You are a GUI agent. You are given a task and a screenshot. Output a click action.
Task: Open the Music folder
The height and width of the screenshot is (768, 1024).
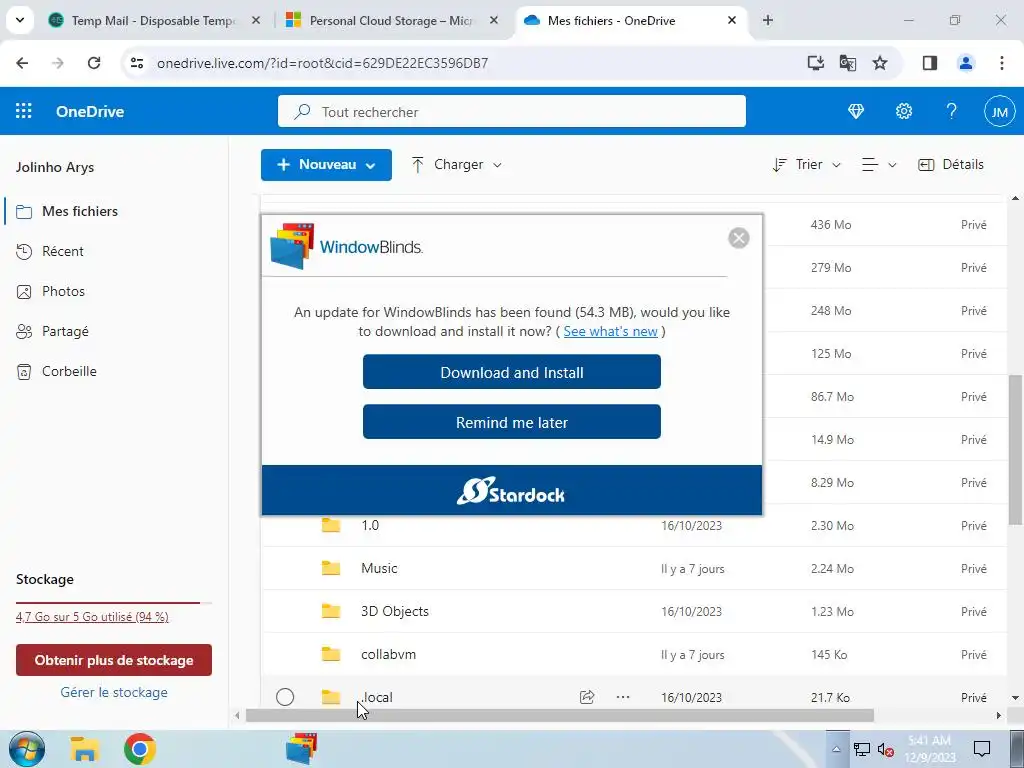pyautogui.click(x=379, y=568)
